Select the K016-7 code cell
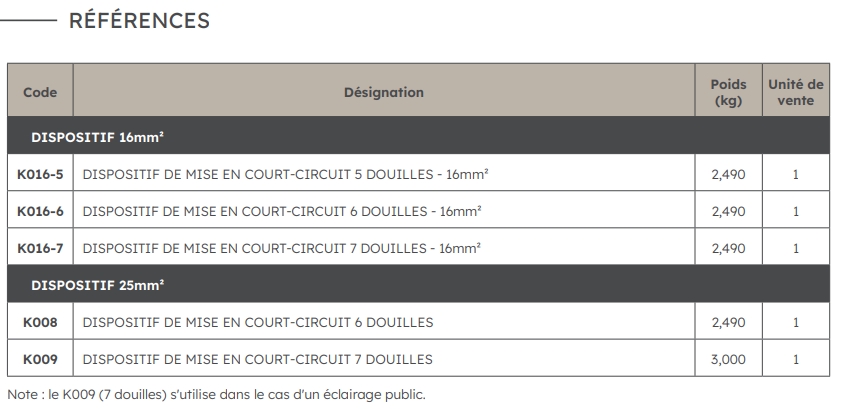 (40, 248)
